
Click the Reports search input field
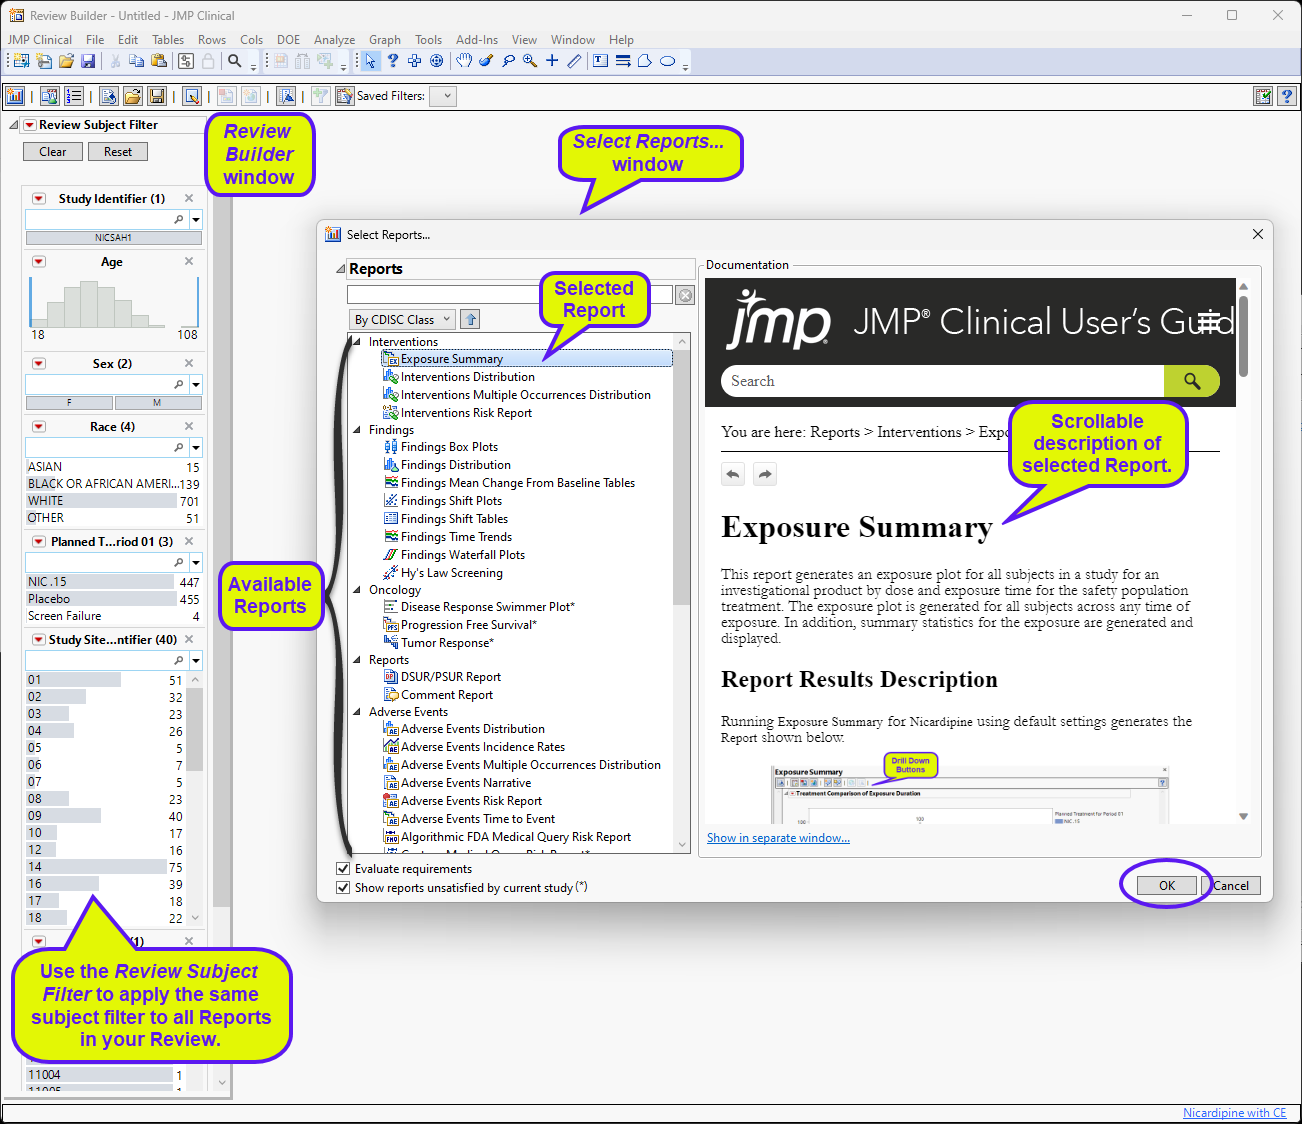pyautogui.click(x=510, y=295)
